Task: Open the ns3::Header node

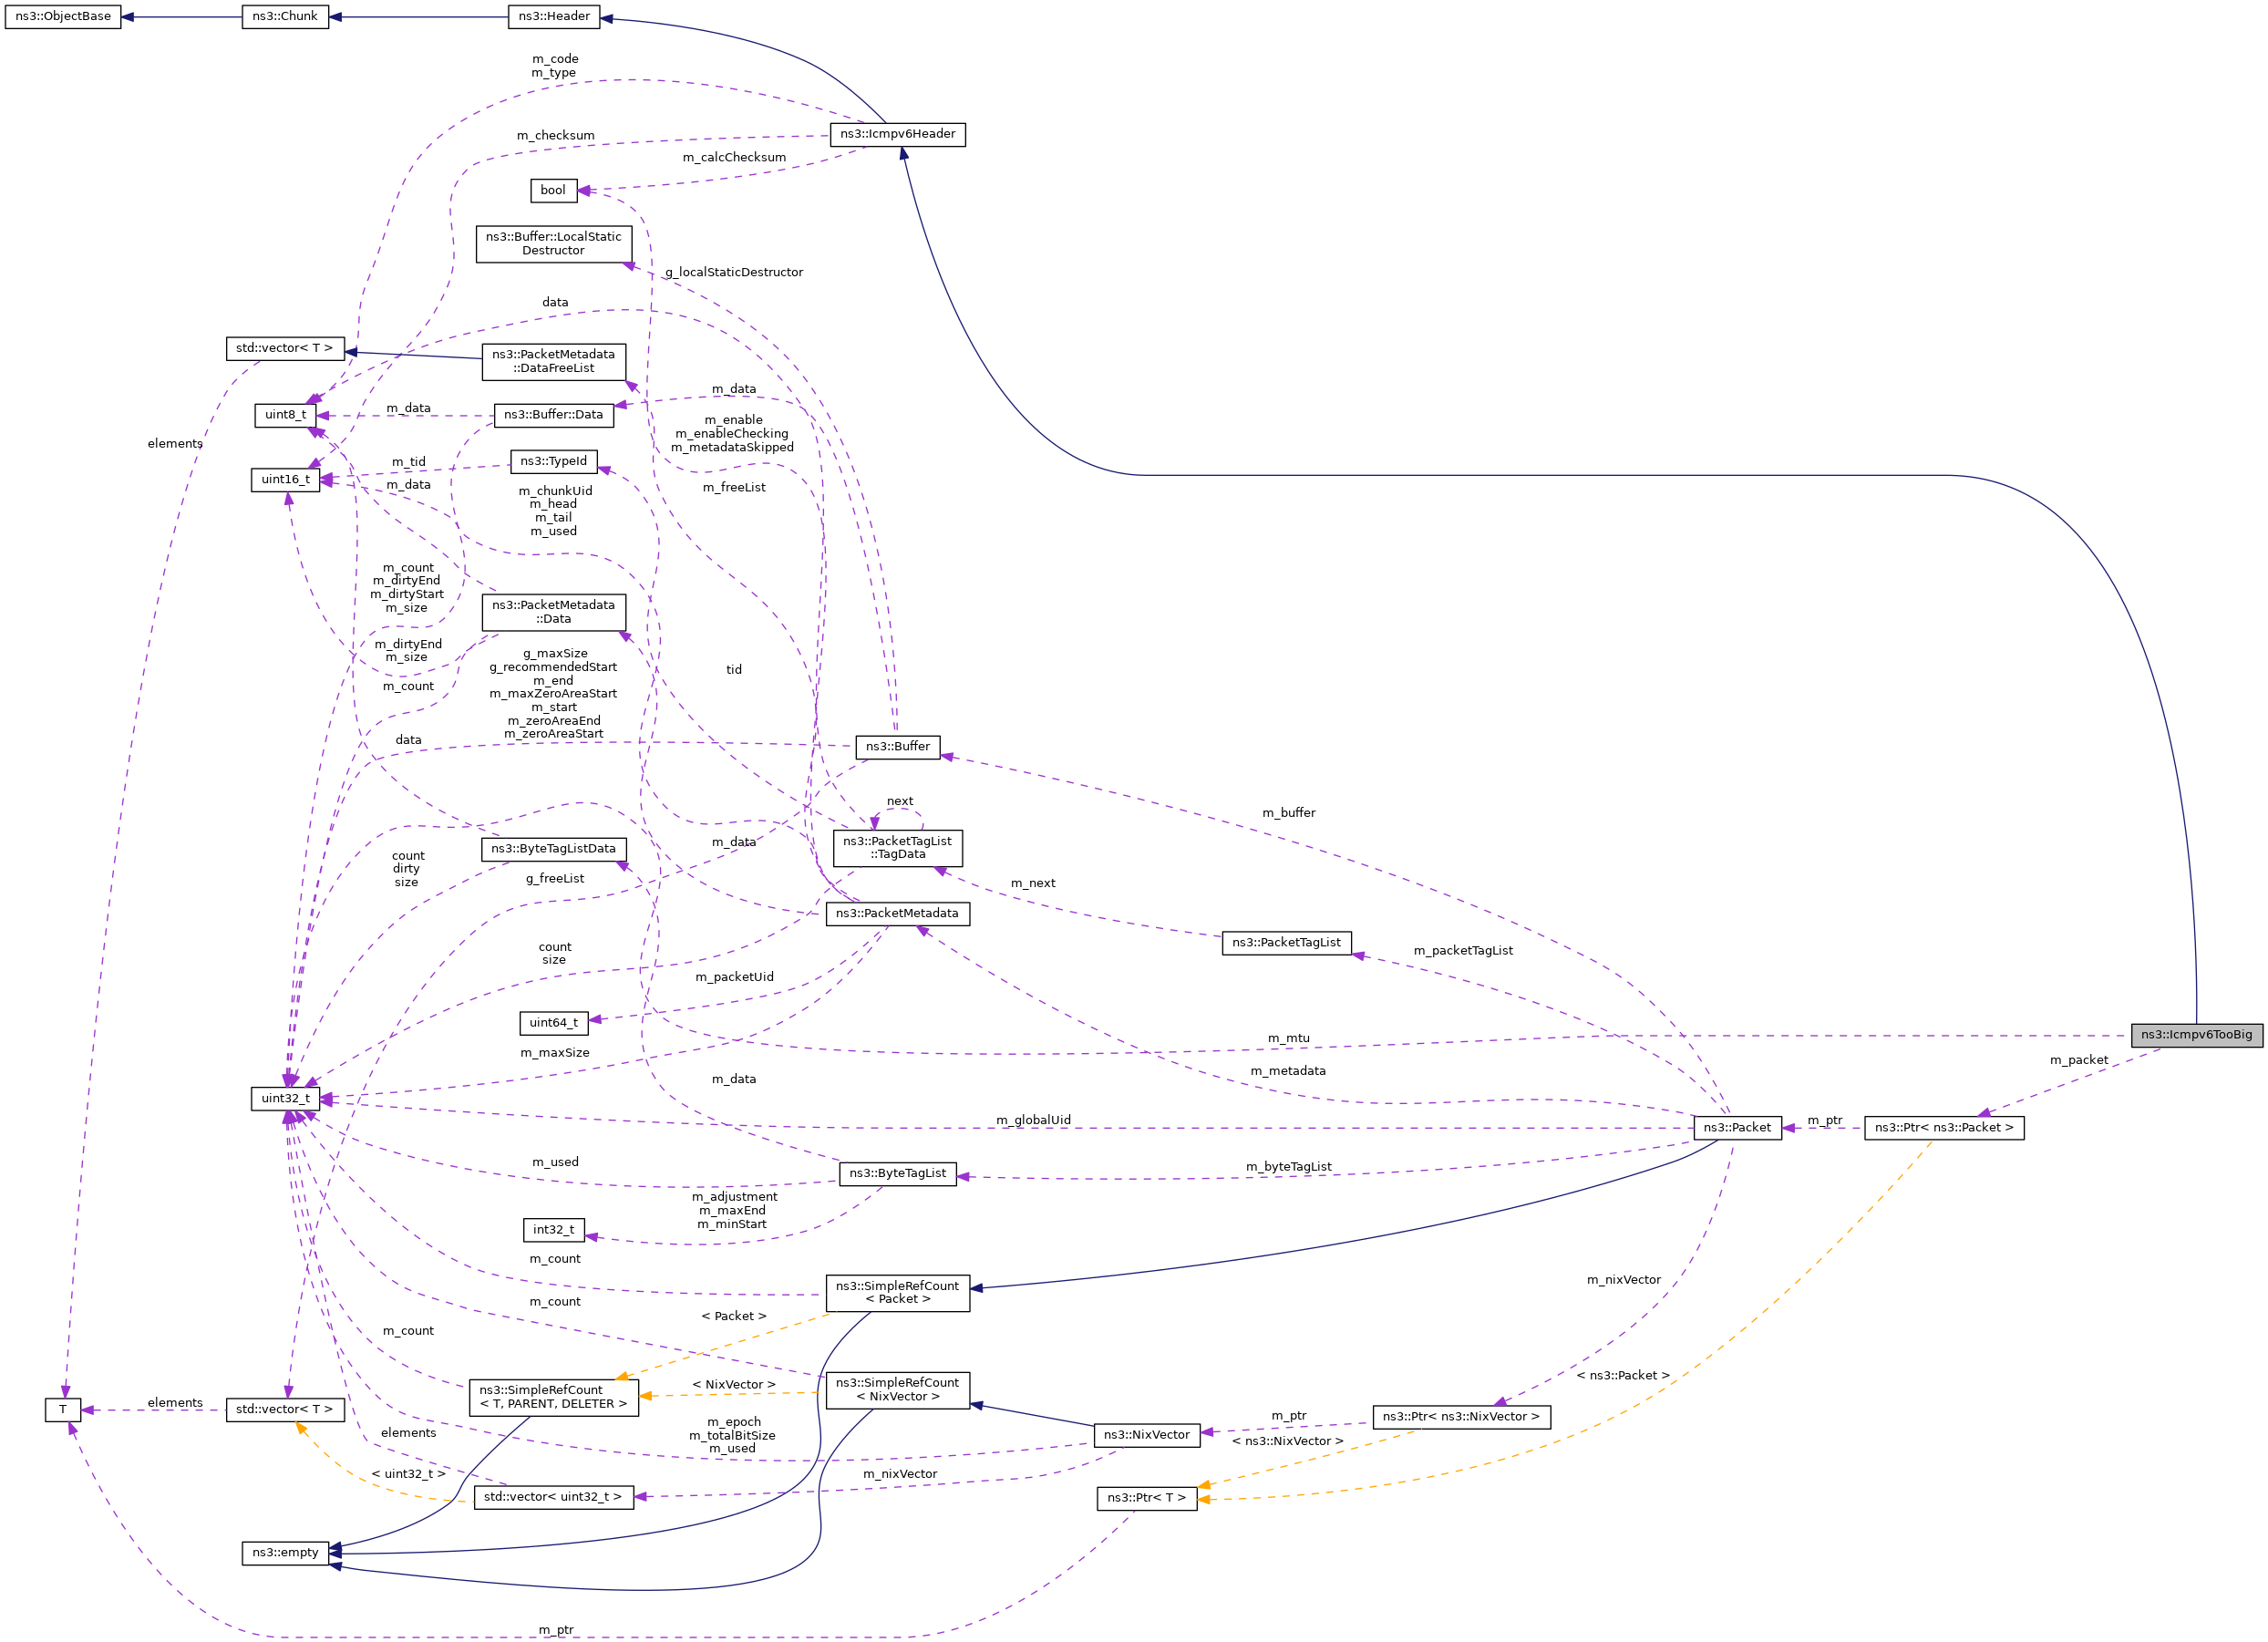Action: pyautogui.click(x=554, y=17)
